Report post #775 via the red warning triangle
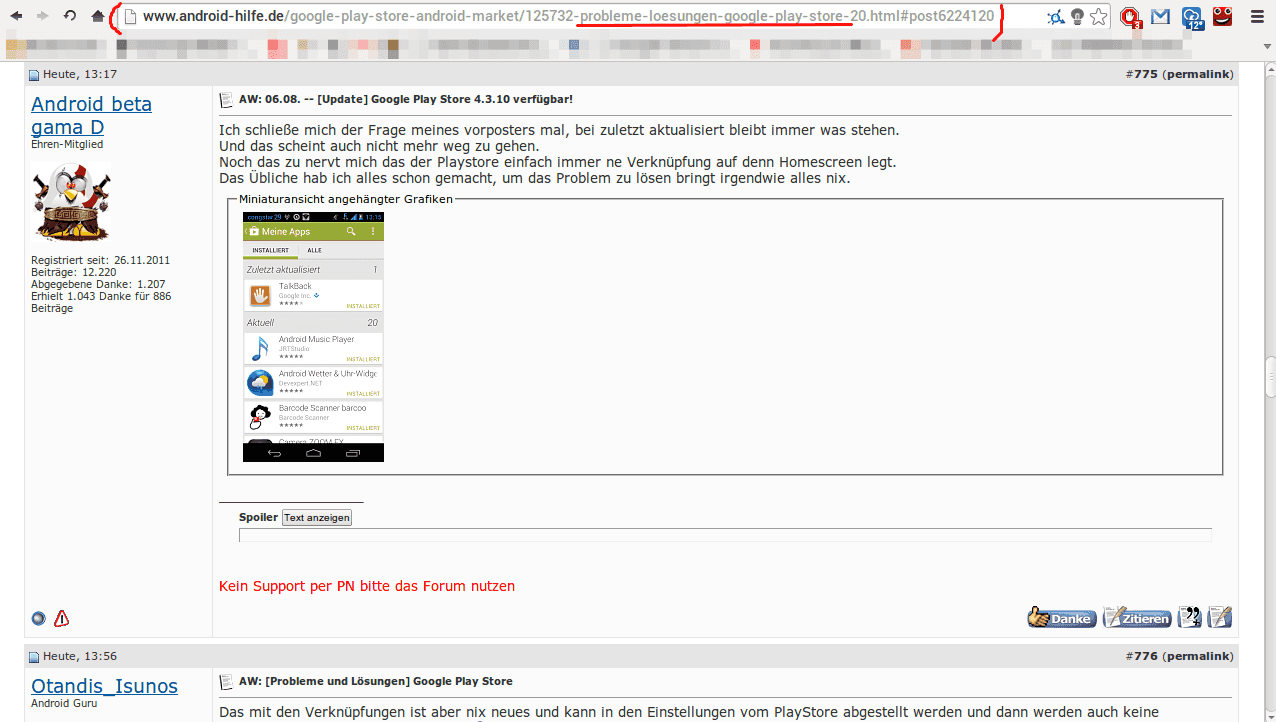Viewport: 1276px width, 722px height. (x=62, y=618)
